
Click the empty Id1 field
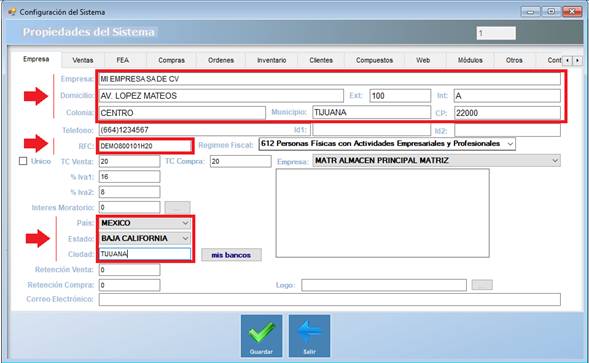(372, 130)
